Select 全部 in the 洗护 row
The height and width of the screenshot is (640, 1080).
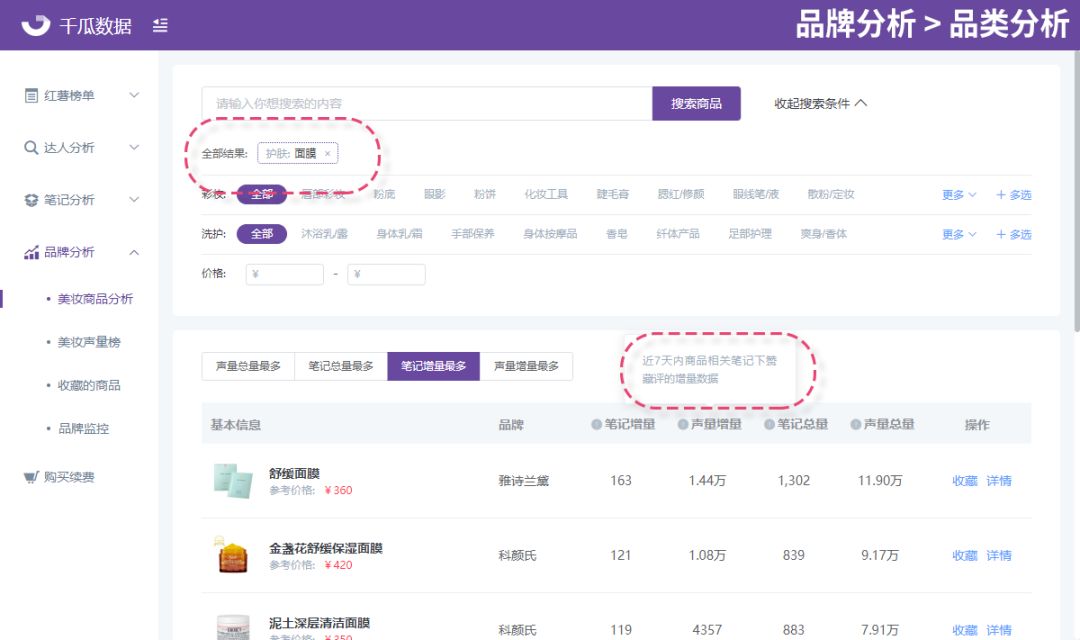[262, 234]
